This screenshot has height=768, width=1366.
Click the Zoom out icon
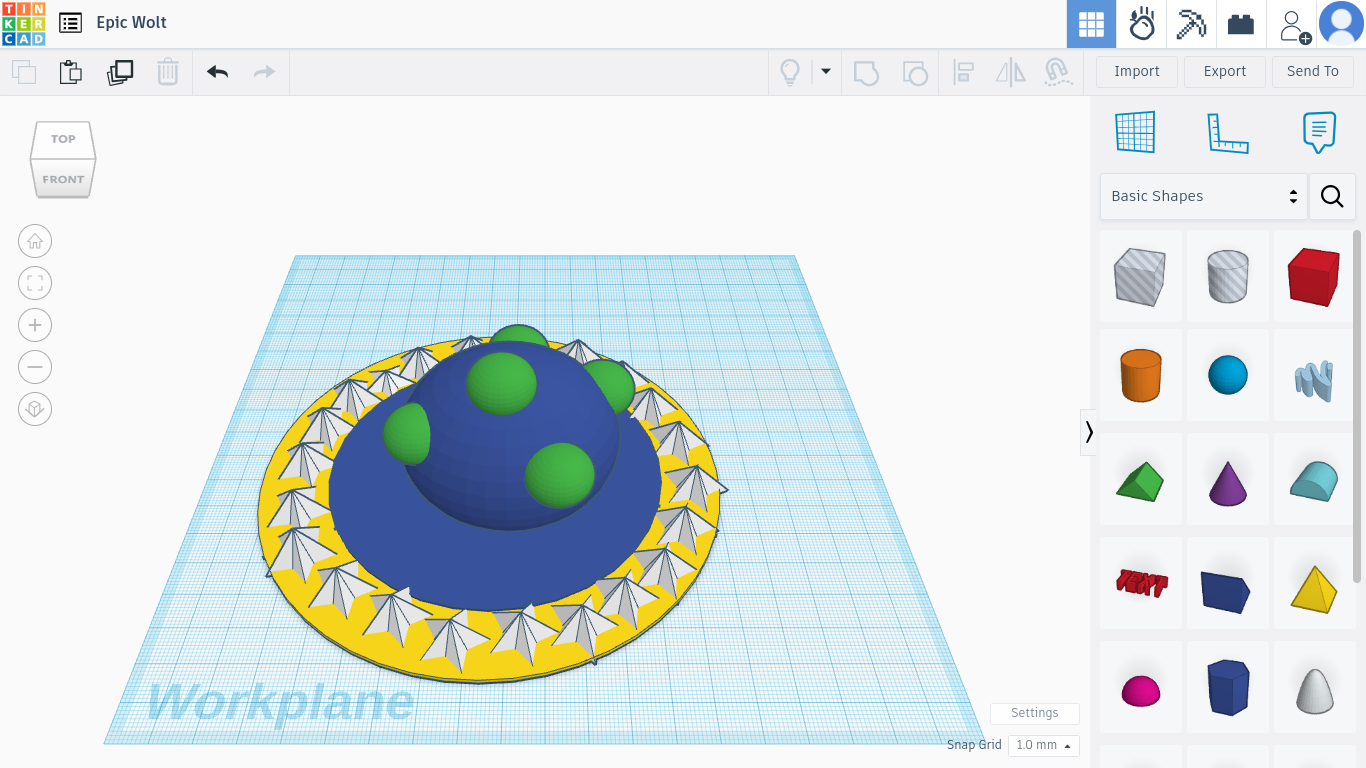click(x=35, y=367)
